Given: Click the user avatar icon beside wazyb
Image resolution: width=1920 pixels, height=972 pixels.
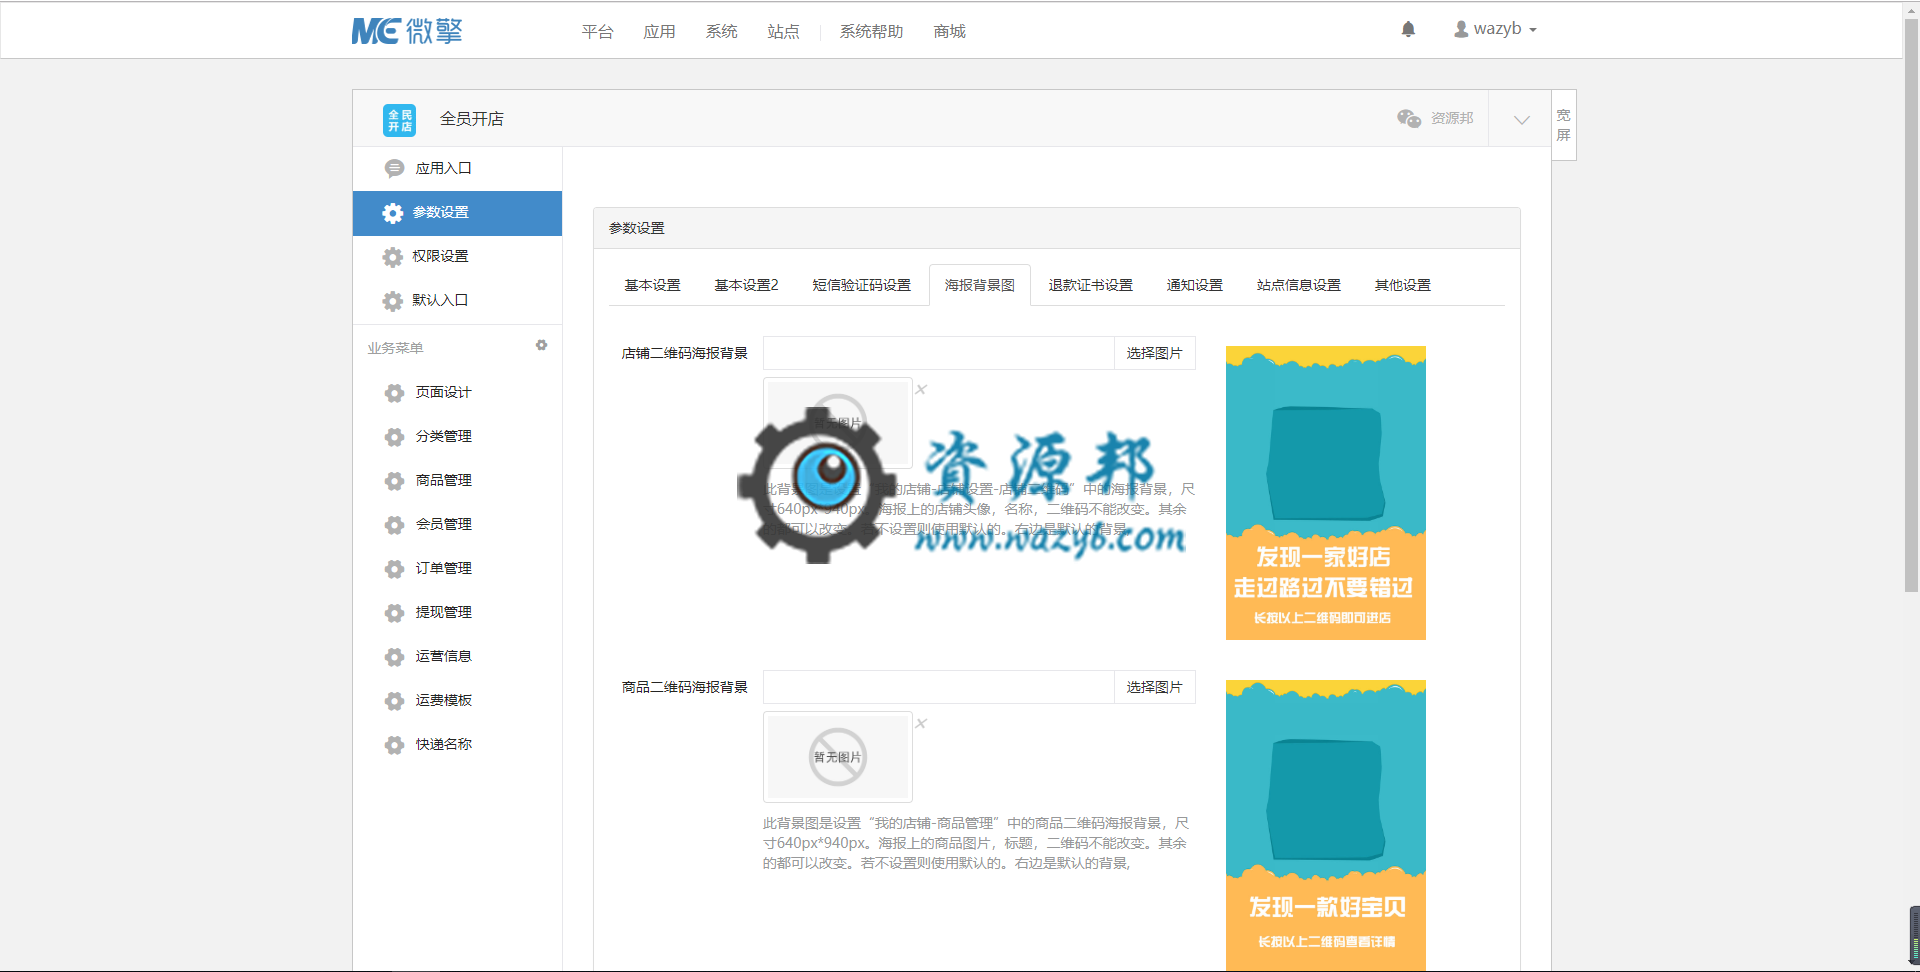Looking at the screenshot, I should tap(1461, 30).
